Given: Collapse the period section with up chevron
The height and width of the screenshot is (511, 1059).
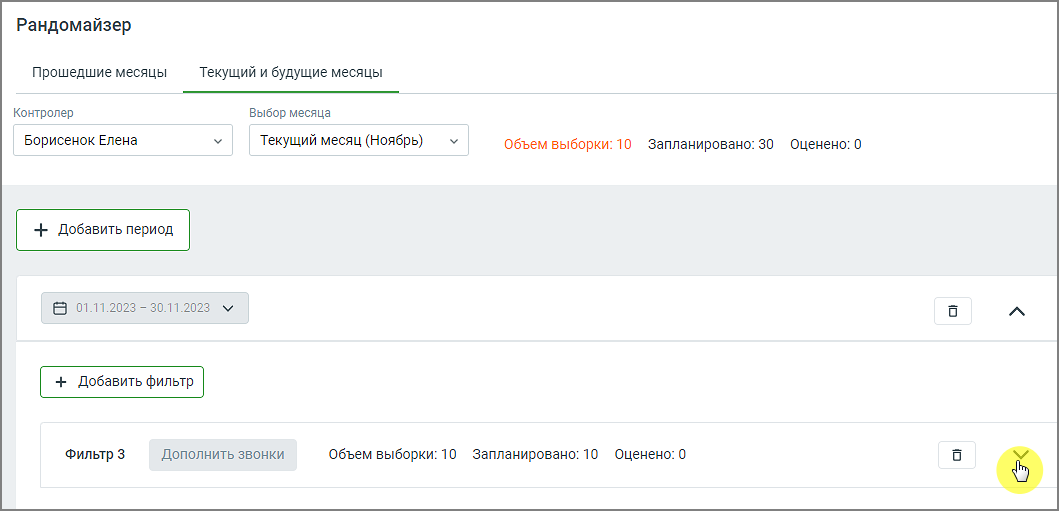Looking at the screenshot, I should click(x=1016, y=311).
